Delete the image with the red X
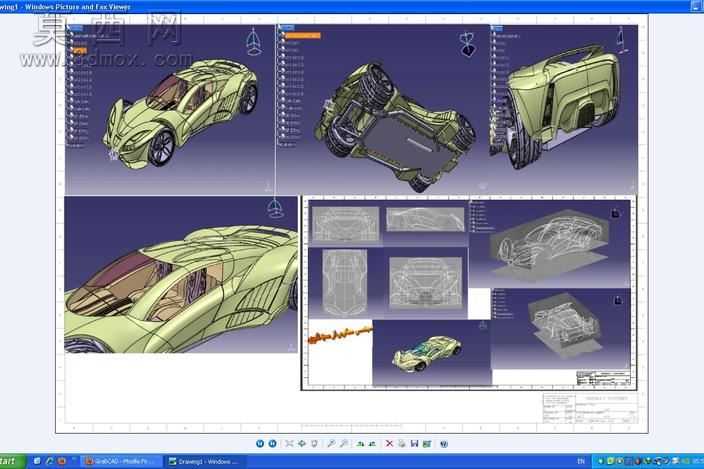The image size is (704, 469). pyautogui.click(x=389, y=444)
